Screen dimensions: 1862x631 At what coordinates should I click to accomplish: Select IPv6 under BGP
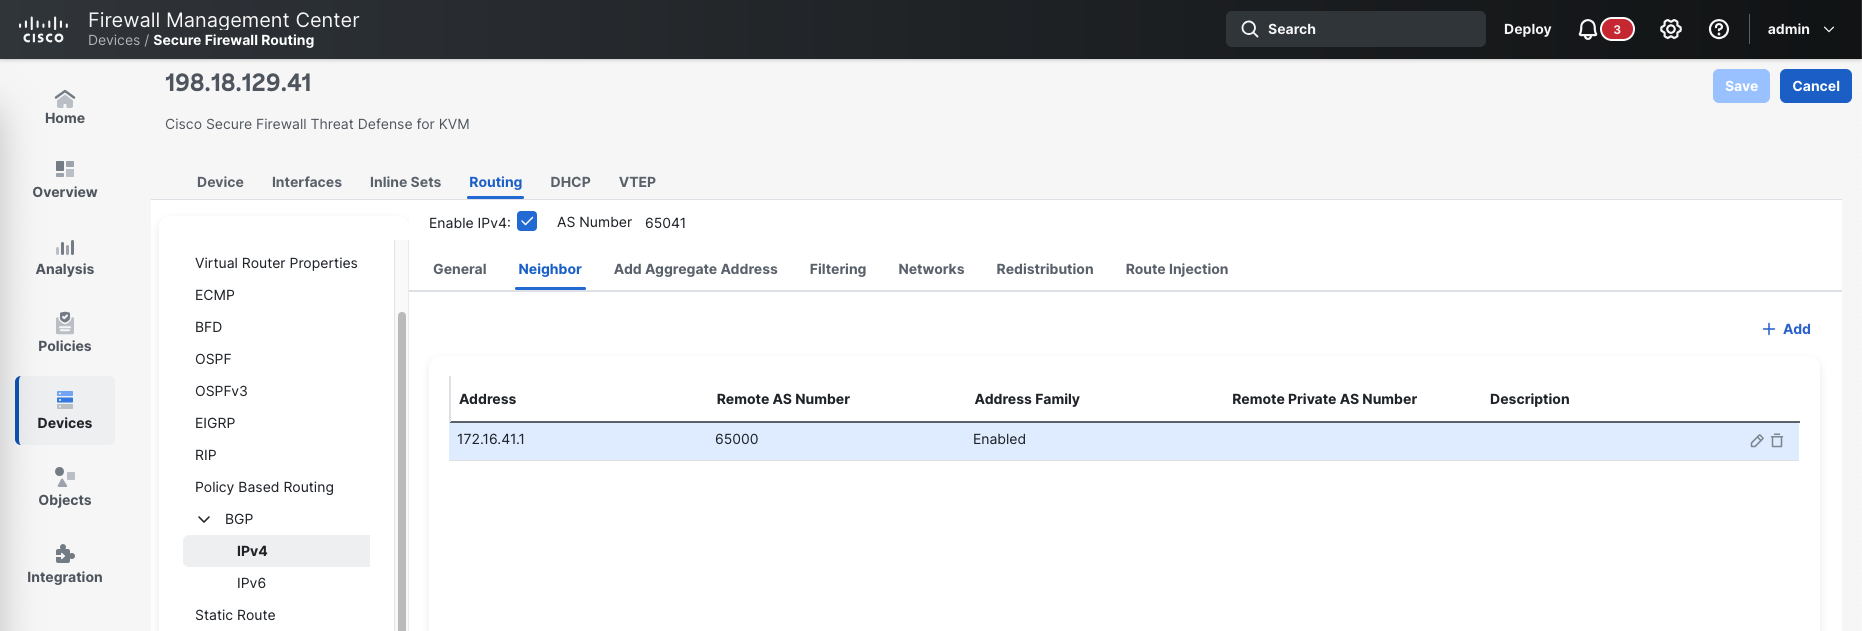251,583
